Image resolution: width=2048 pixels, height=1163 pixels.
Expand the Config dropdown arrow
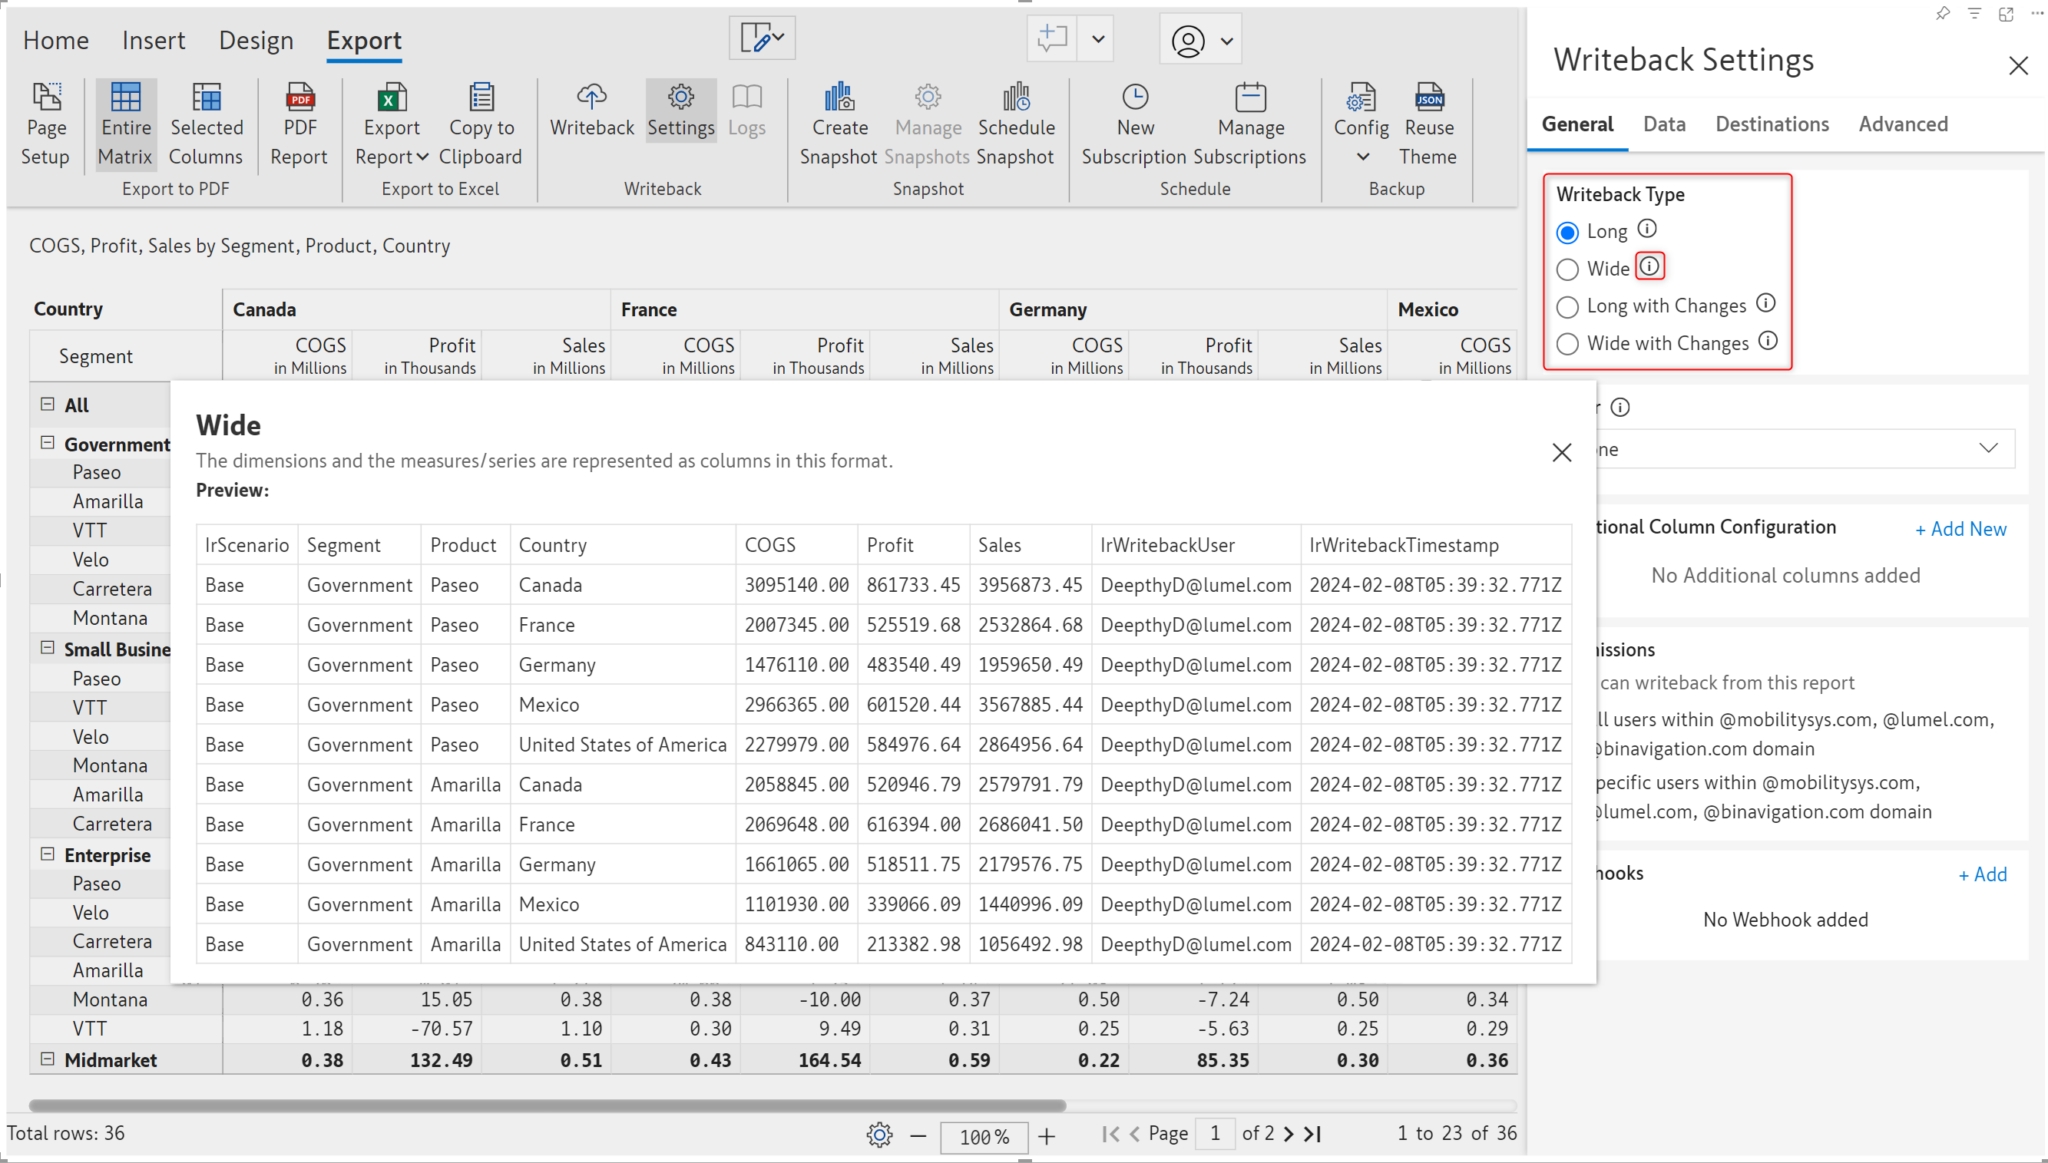click(x=1362, y=157)
